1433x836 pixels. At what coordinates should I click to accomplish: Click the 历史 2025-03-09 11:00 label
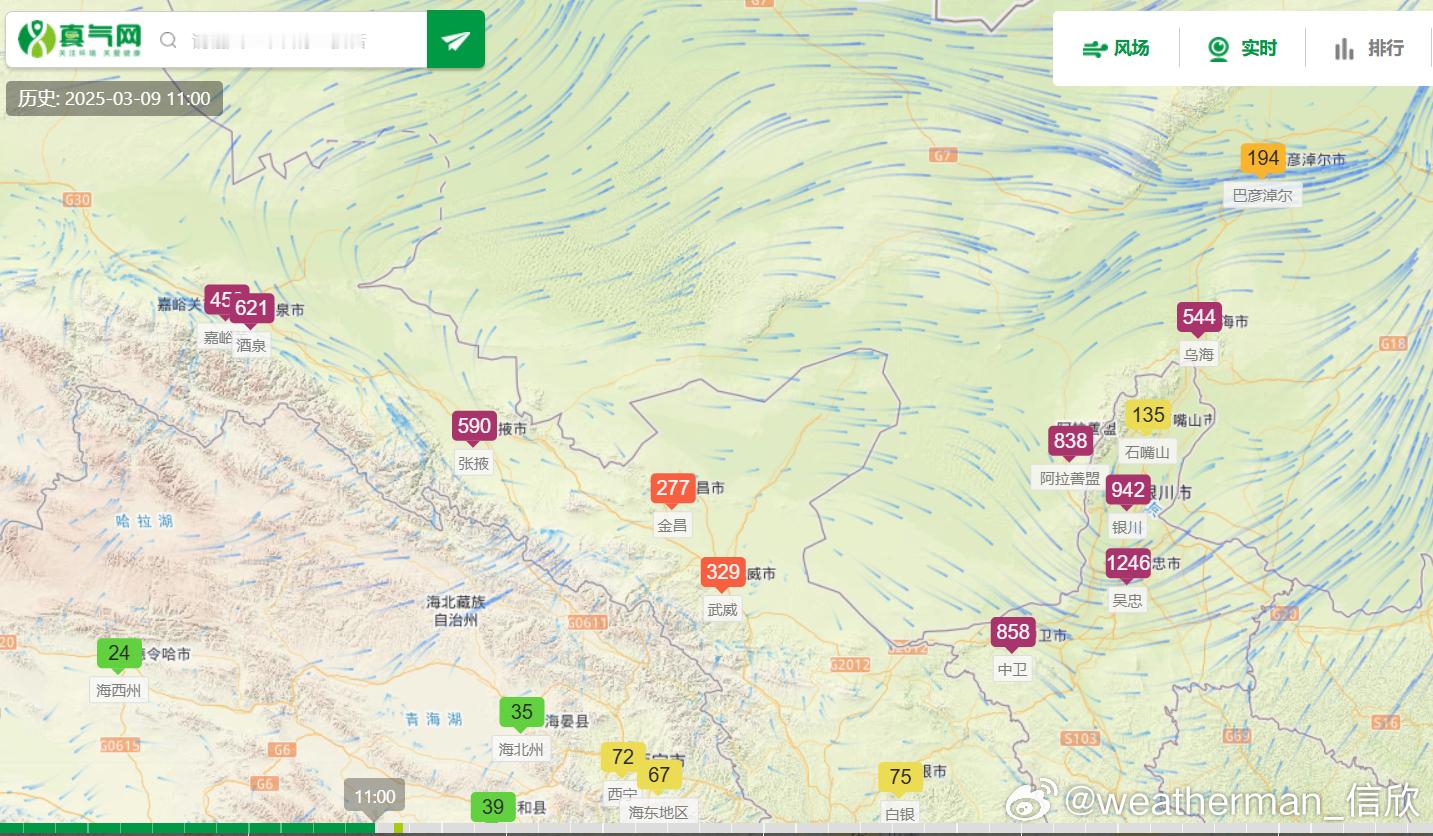tap(114, 98)
